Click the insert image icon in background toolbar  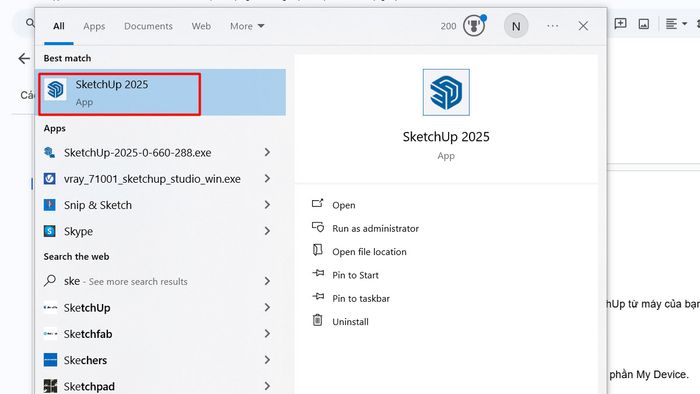click(644, 24)
